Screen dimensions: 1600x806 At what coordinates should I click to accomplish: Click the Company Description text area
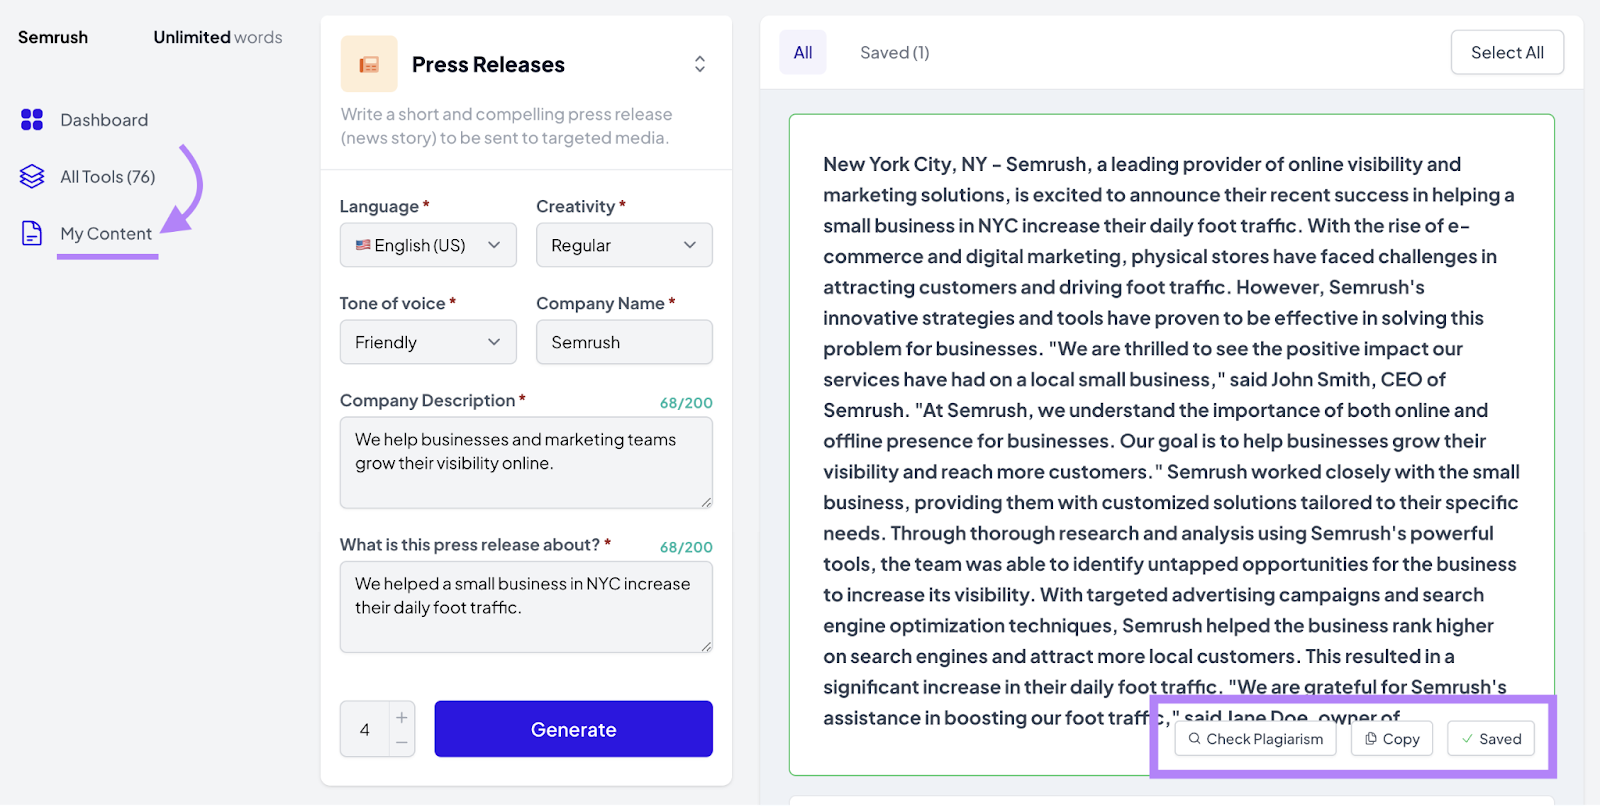coord(526,462)
